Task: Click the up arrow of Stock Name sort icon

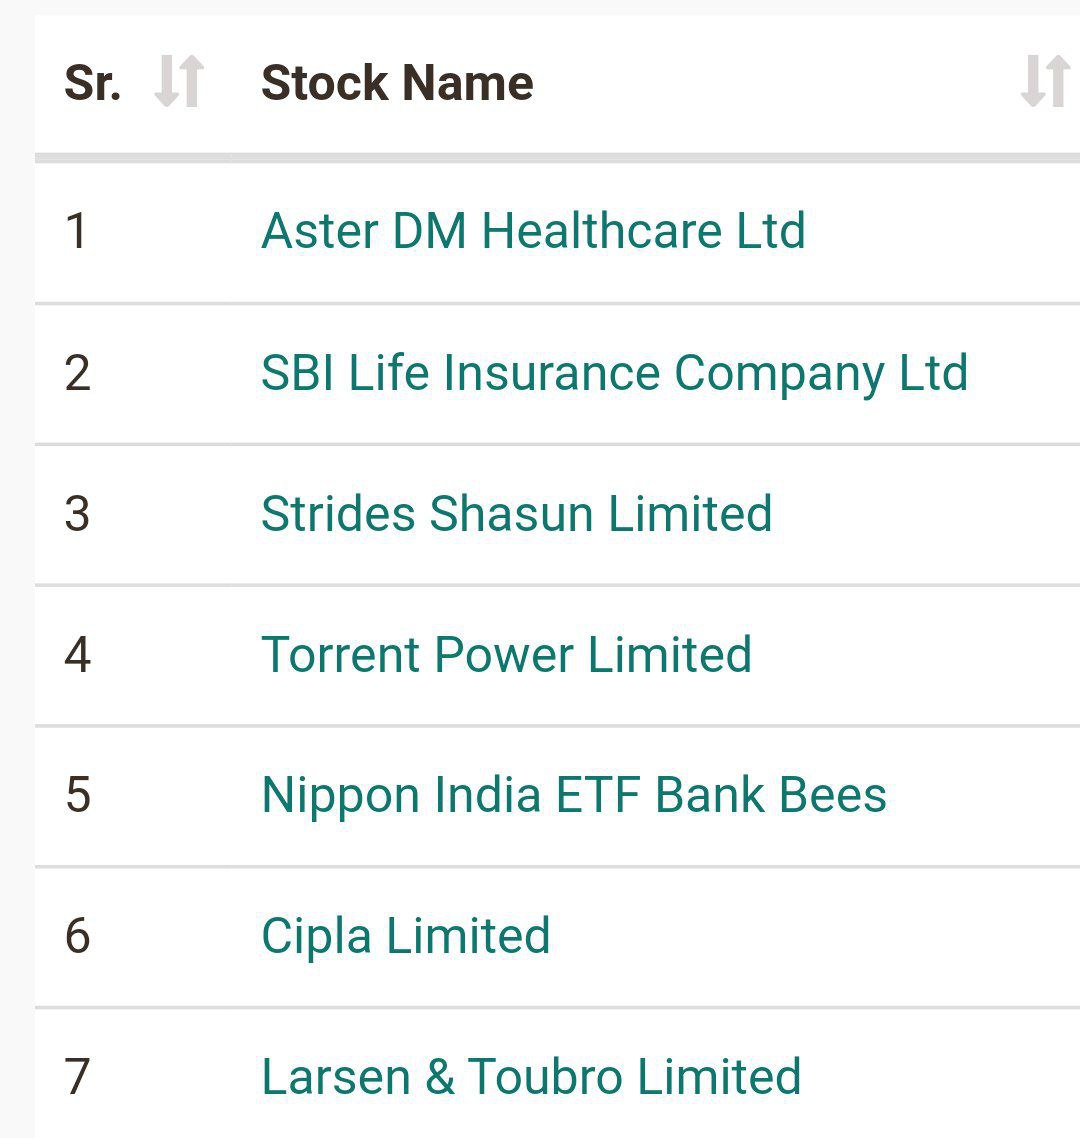Action: click(1057, 82)
